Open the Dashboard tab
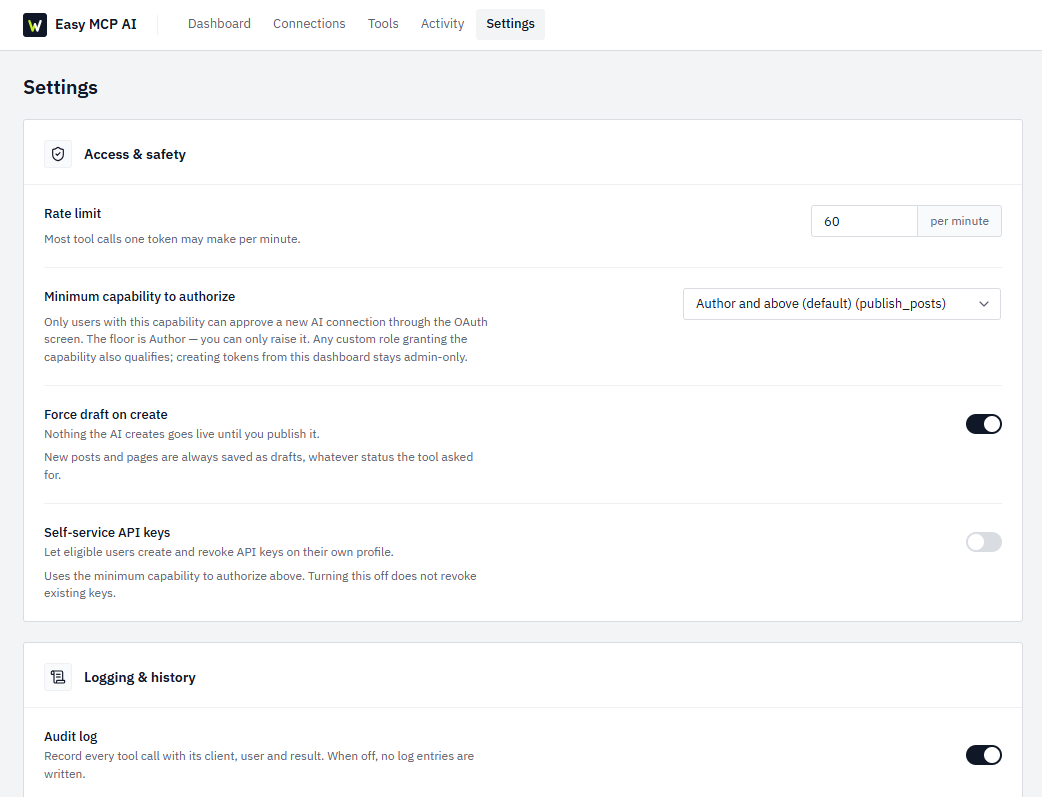Viewport: 1042px width, 797px height. [x=219, y=24]
